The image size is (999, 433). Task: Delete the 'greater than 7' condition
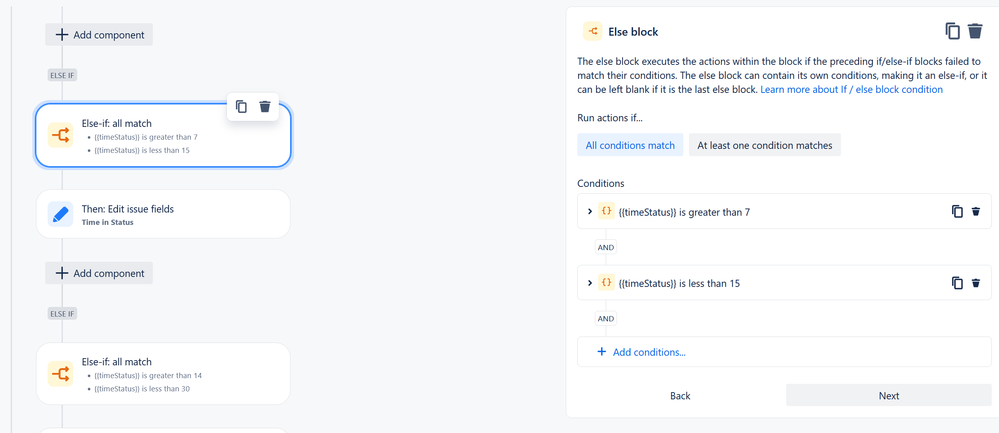(975, 211)
